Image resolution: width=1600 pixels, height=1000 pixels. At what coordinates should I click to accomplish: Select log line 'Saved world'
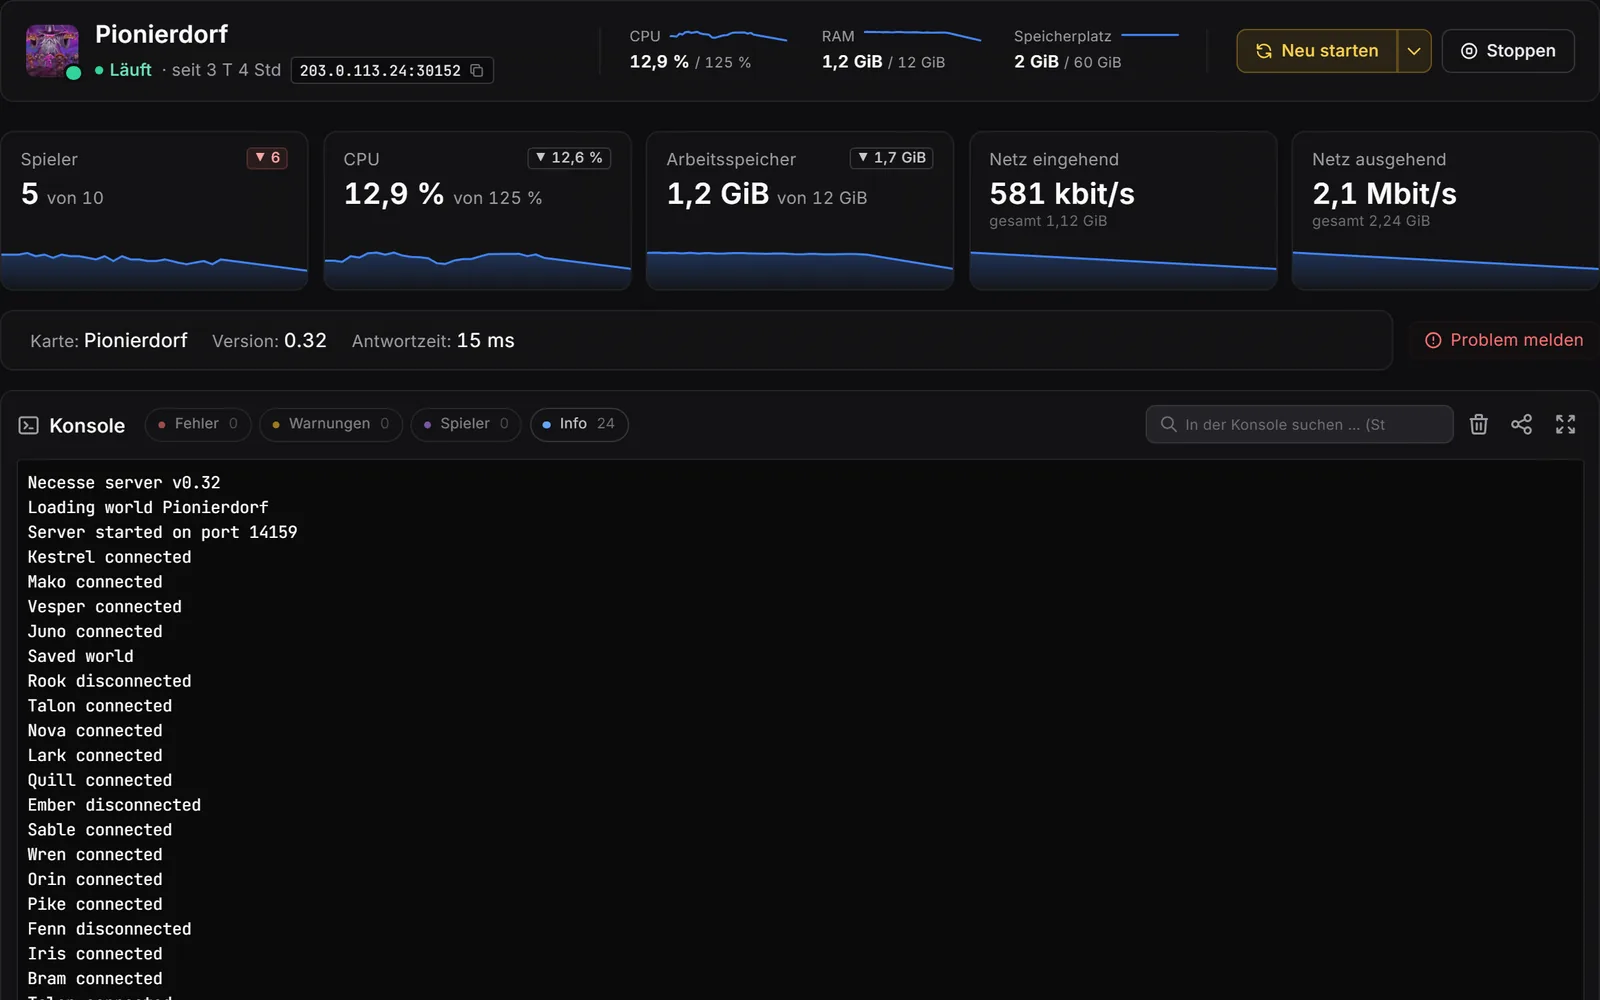(80, 657)
